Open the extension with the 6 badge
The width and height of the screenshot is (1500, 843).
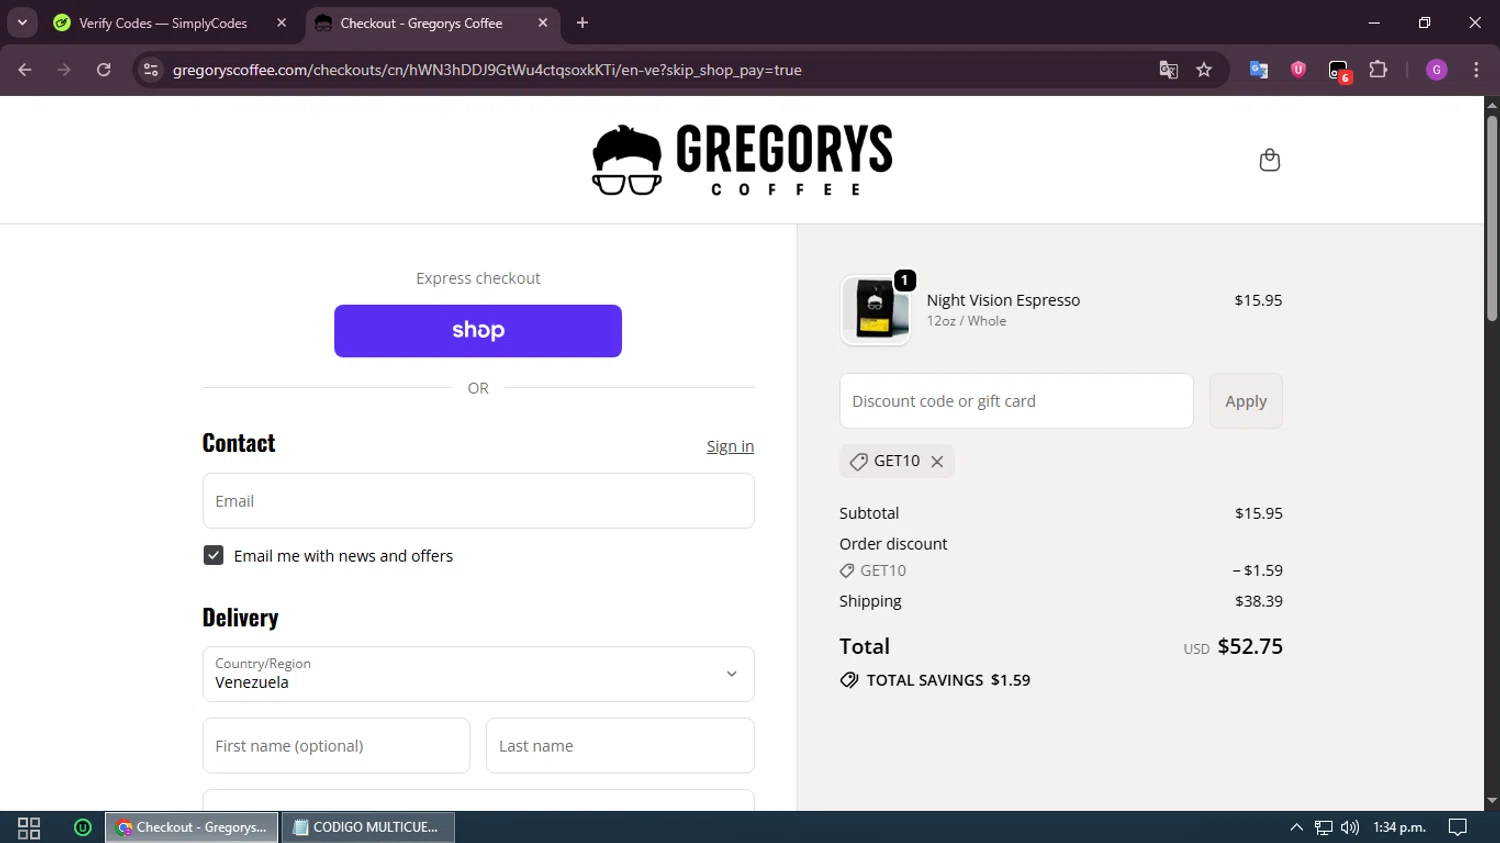pyautogui.click(x=1339, y=71)
